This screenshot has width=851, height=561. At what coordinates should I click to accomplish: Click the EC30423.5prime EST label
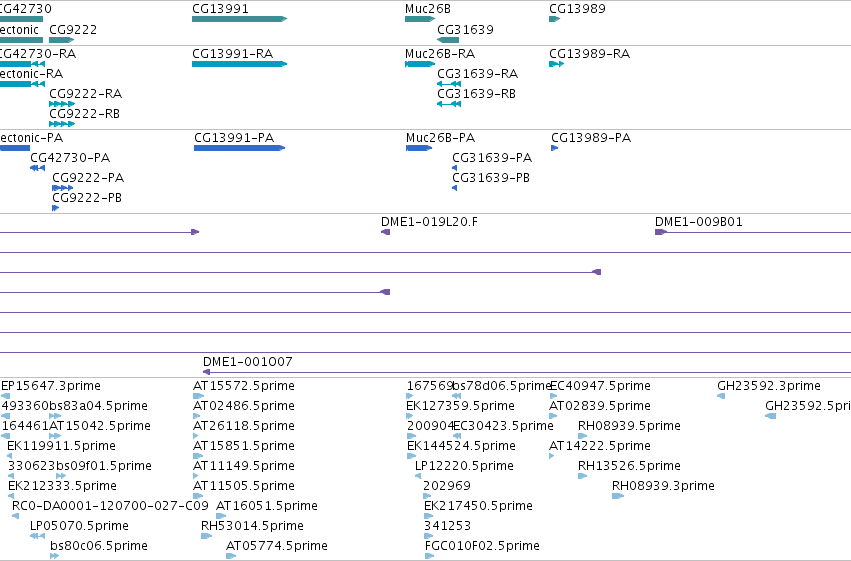504,426
